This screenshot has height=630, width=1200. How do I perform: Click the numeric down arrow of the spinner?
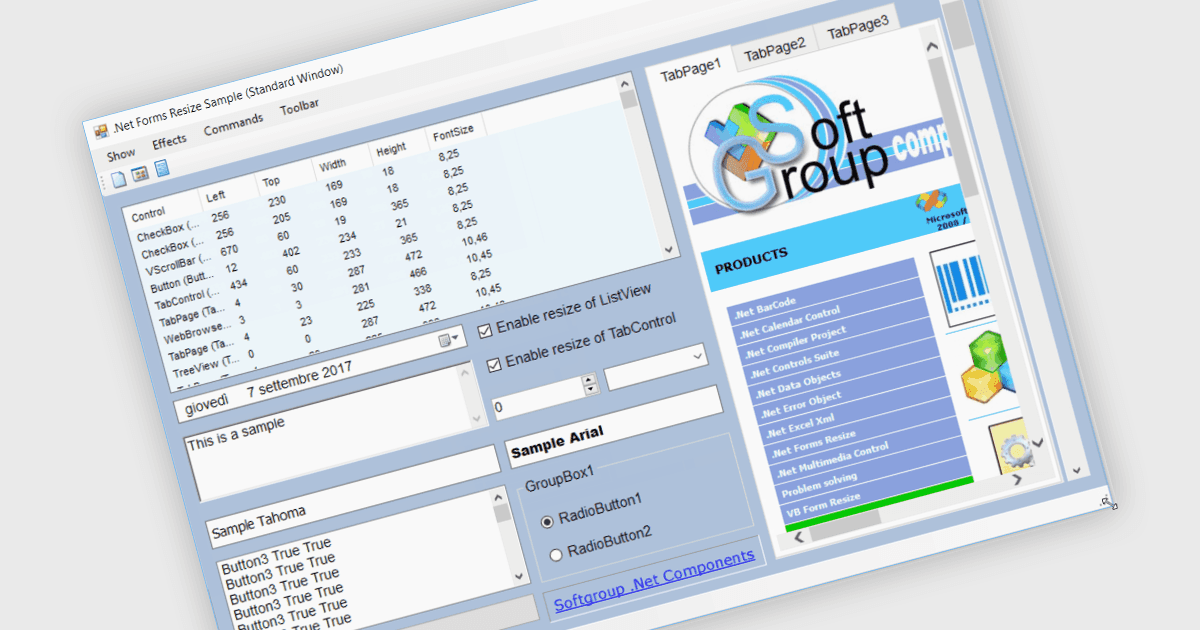click(x=591, y=389)
